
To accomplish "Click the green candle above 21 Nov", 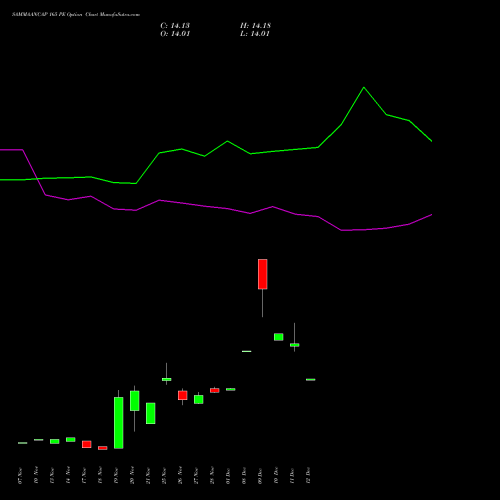I will click(x=151, y=413).
